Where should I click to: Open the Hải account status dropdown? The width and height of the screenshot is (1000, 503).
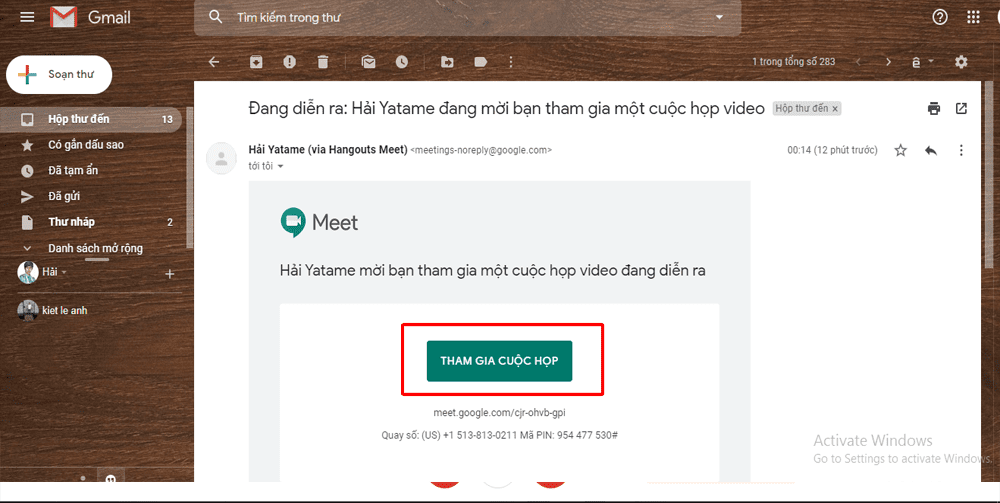(64, 272)
